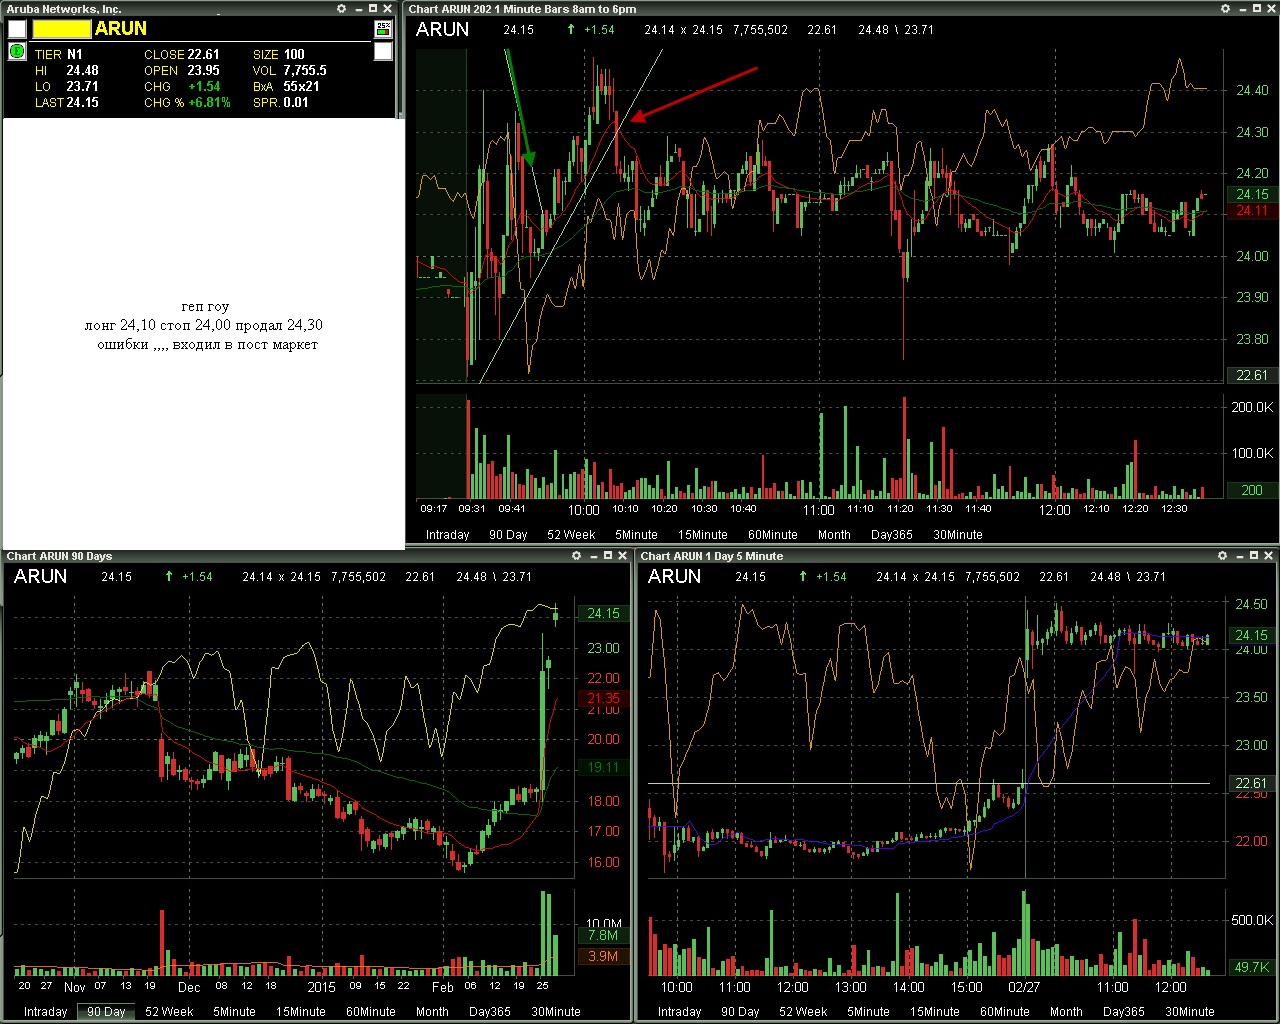Click the red 24.11 price tag on chart axis
The width and height of the screenshot is (1280, 1024).
point(1252,210)
